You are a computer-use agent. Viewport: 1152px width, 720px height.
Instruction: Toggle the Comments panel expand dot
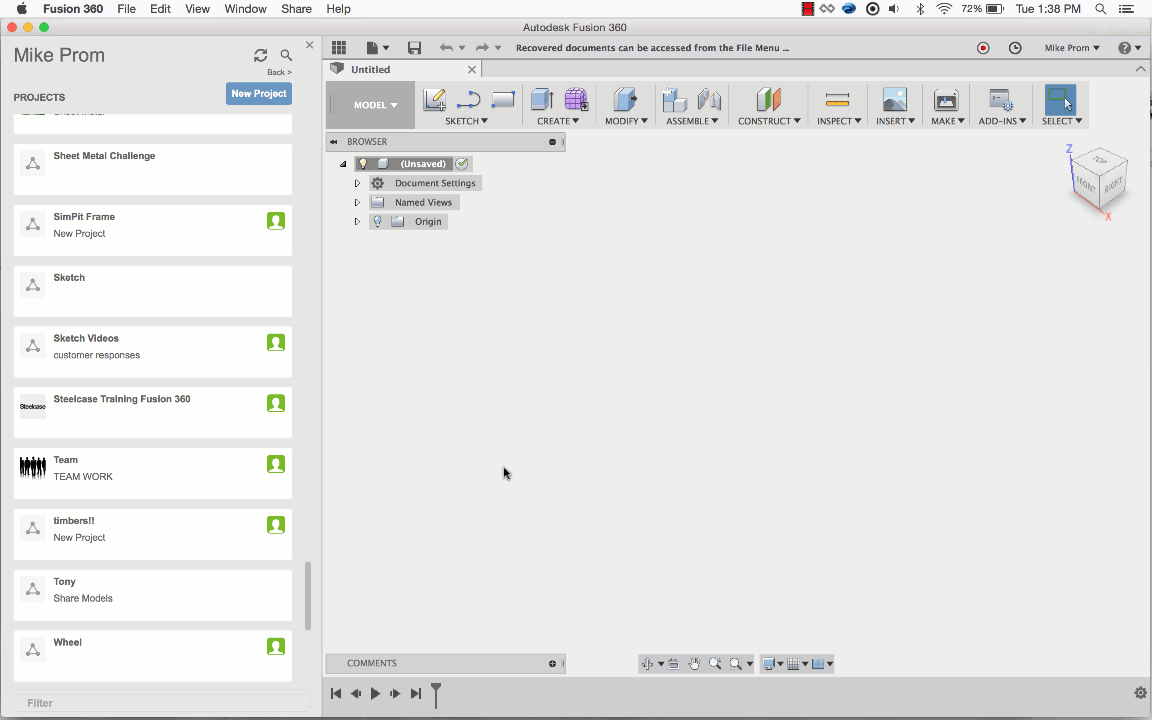pyautogui.click(x=552, y=663)
